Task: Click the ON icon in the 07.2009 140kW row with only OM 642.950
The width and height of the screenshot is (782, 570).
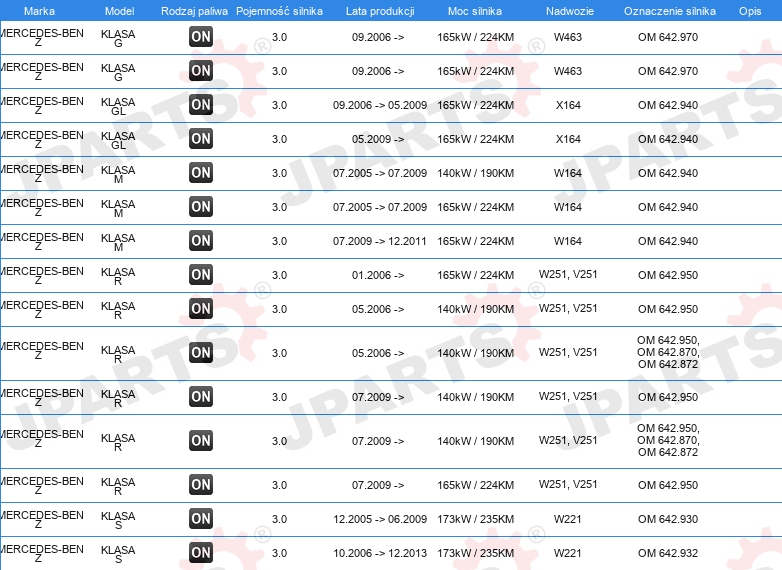Action: 201,396
